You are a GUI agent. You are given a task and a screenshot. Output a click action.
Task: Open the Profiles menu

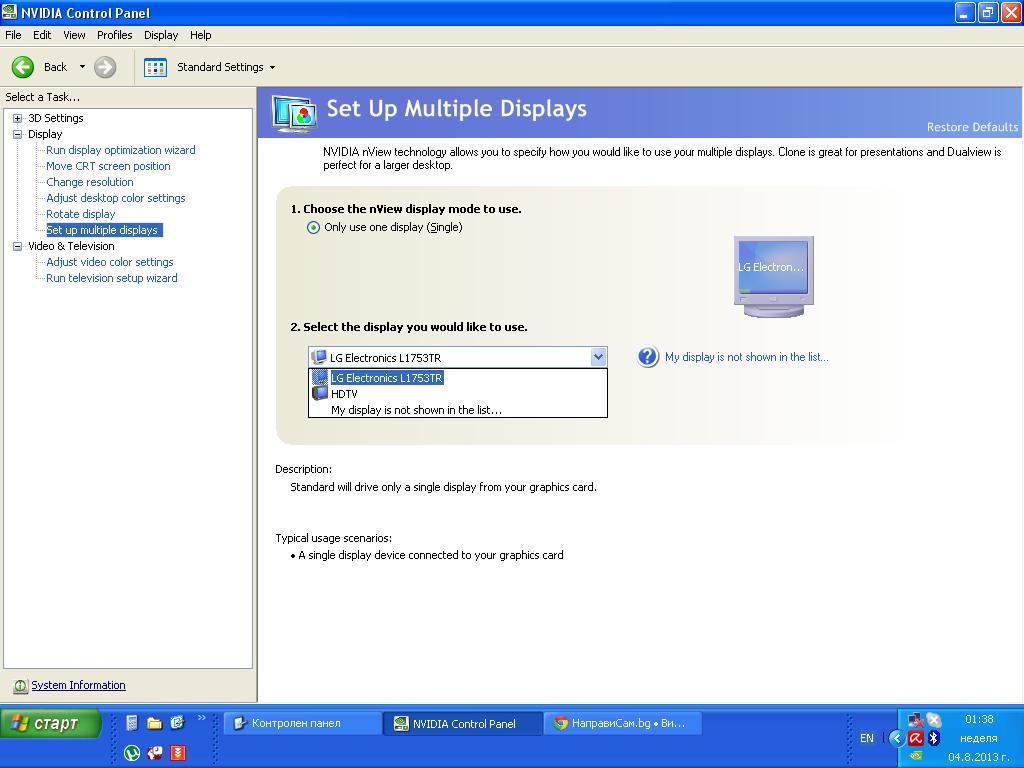pyautogui.click(x=114, y=35)
